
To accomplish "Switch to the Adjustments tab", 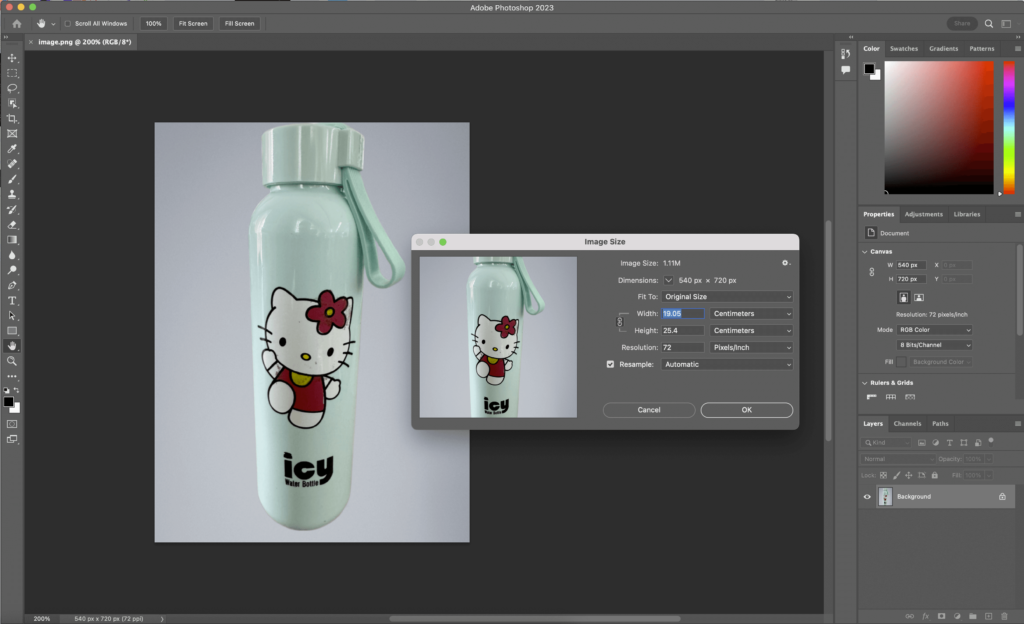I will click(x=923, y=214).
